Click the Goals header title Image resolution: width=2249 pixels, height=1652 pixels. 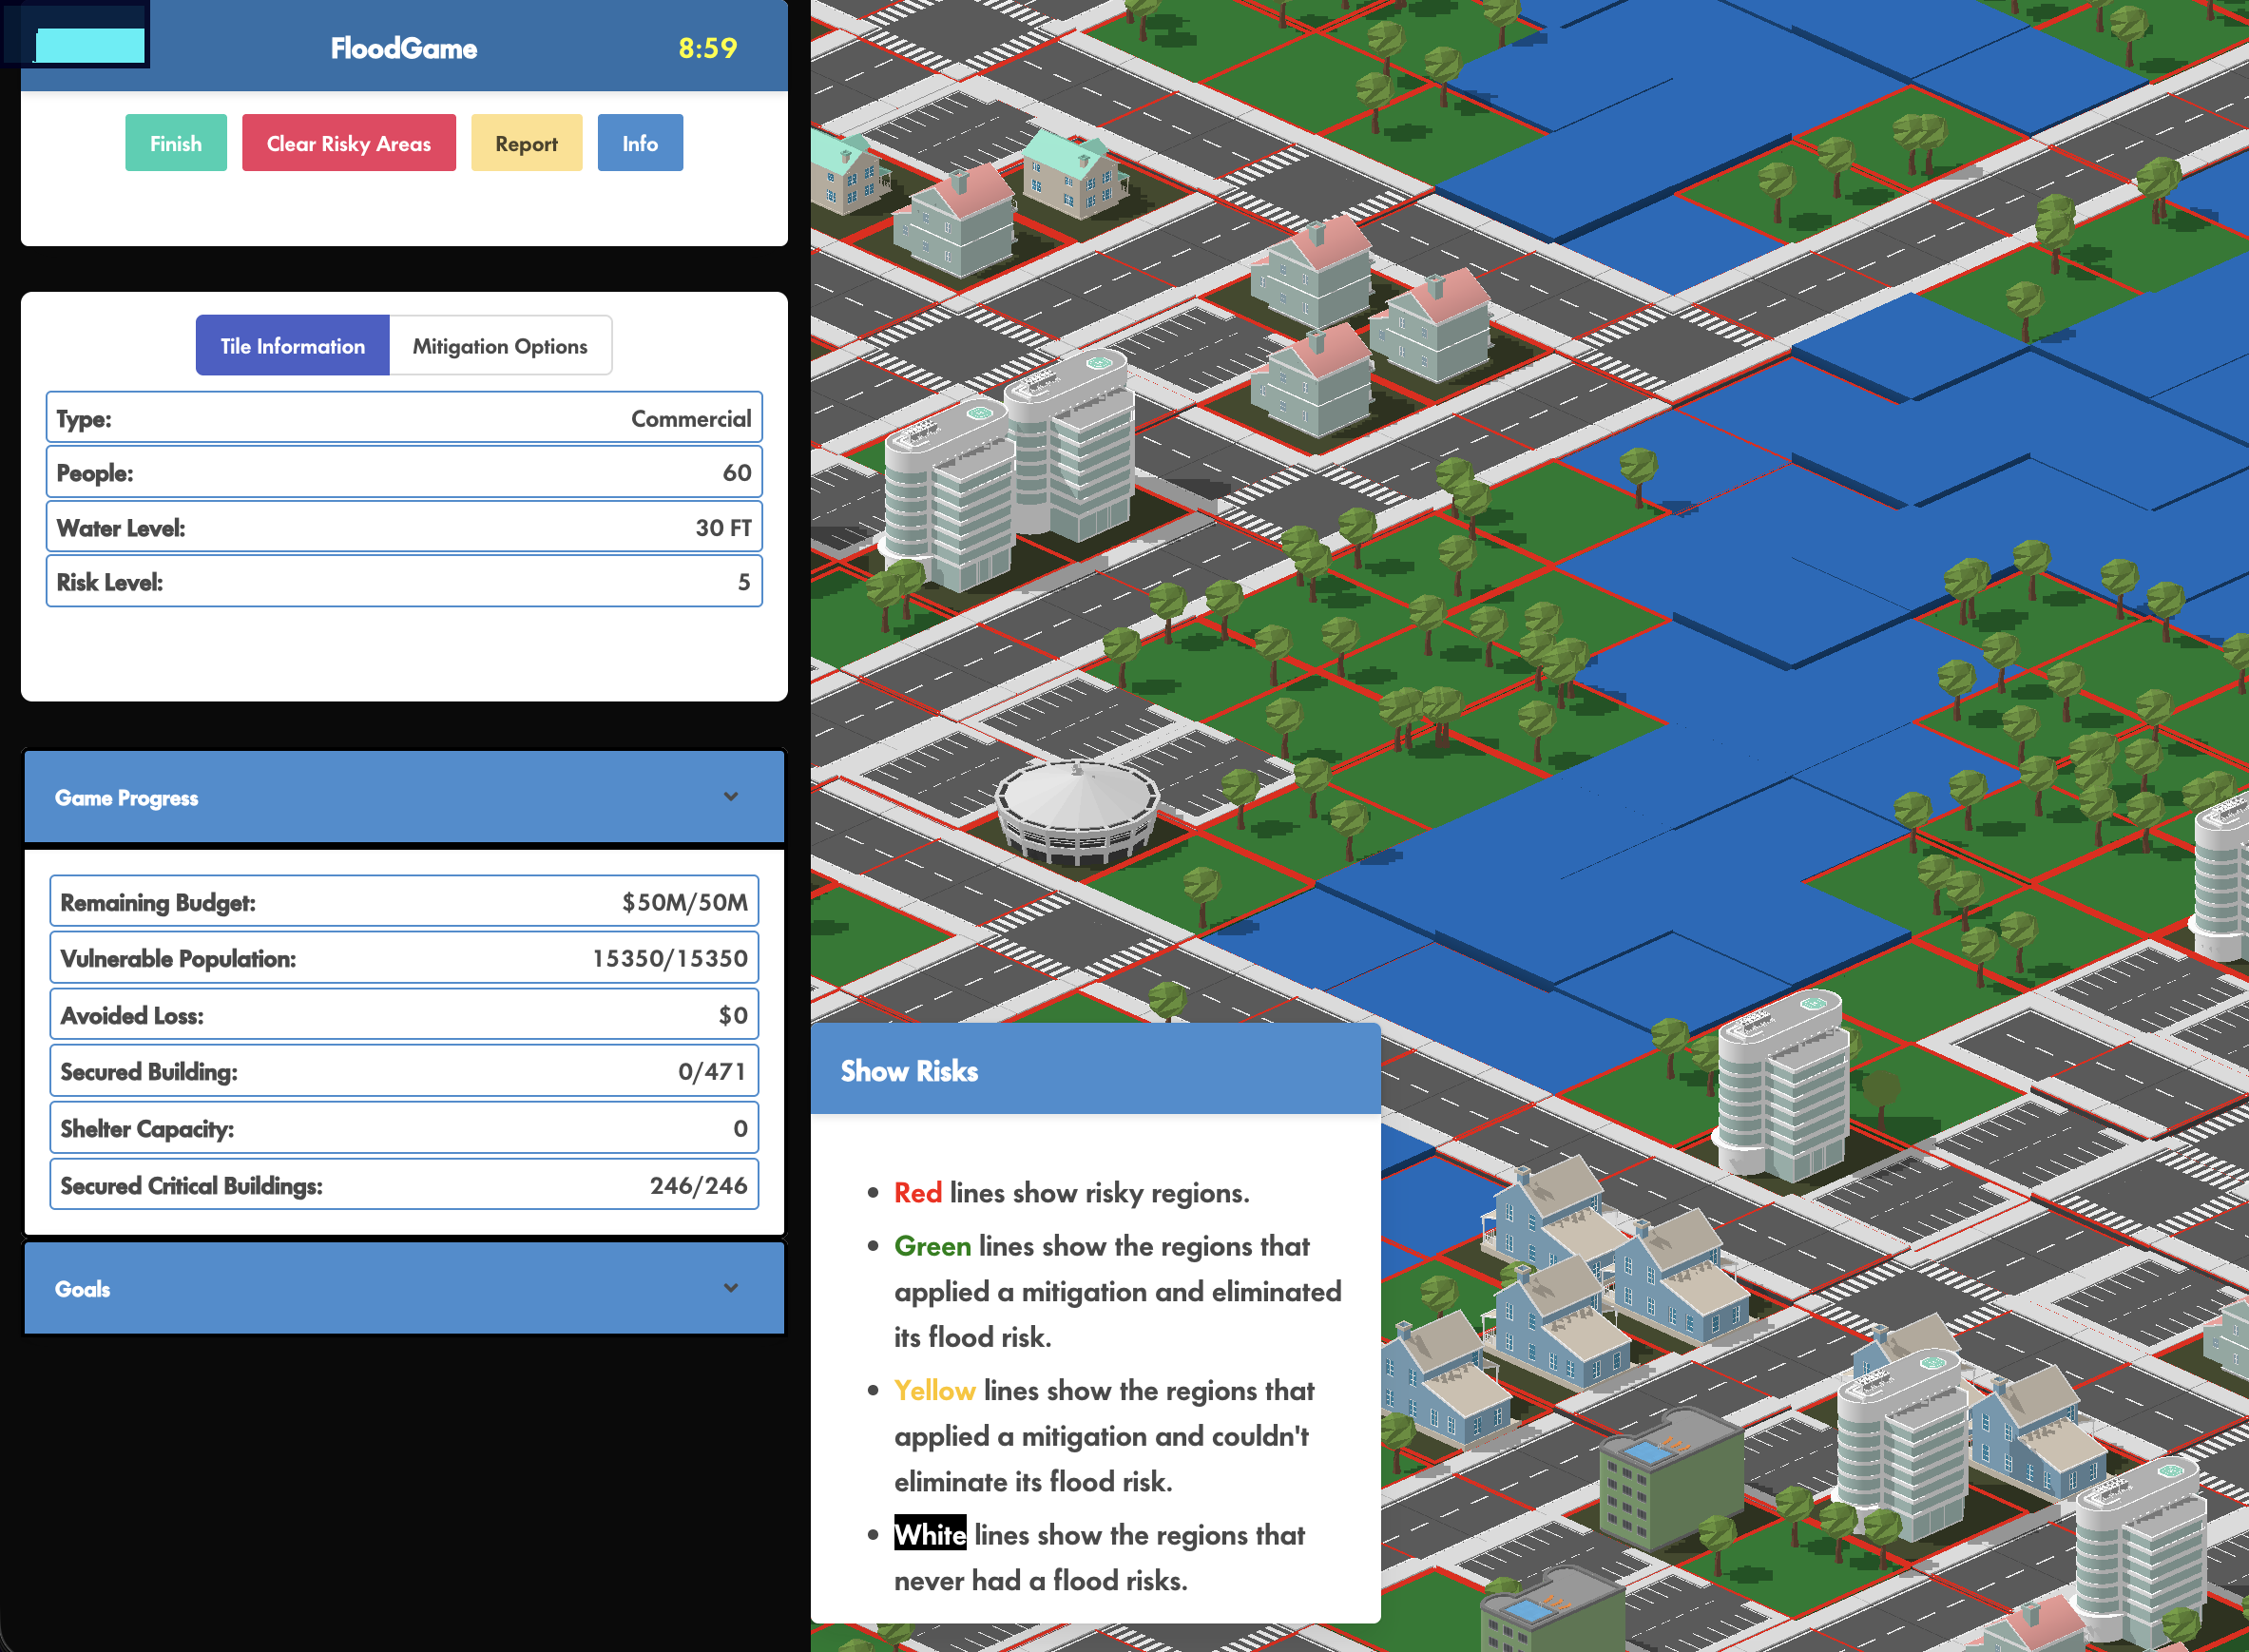(82, 1289)
